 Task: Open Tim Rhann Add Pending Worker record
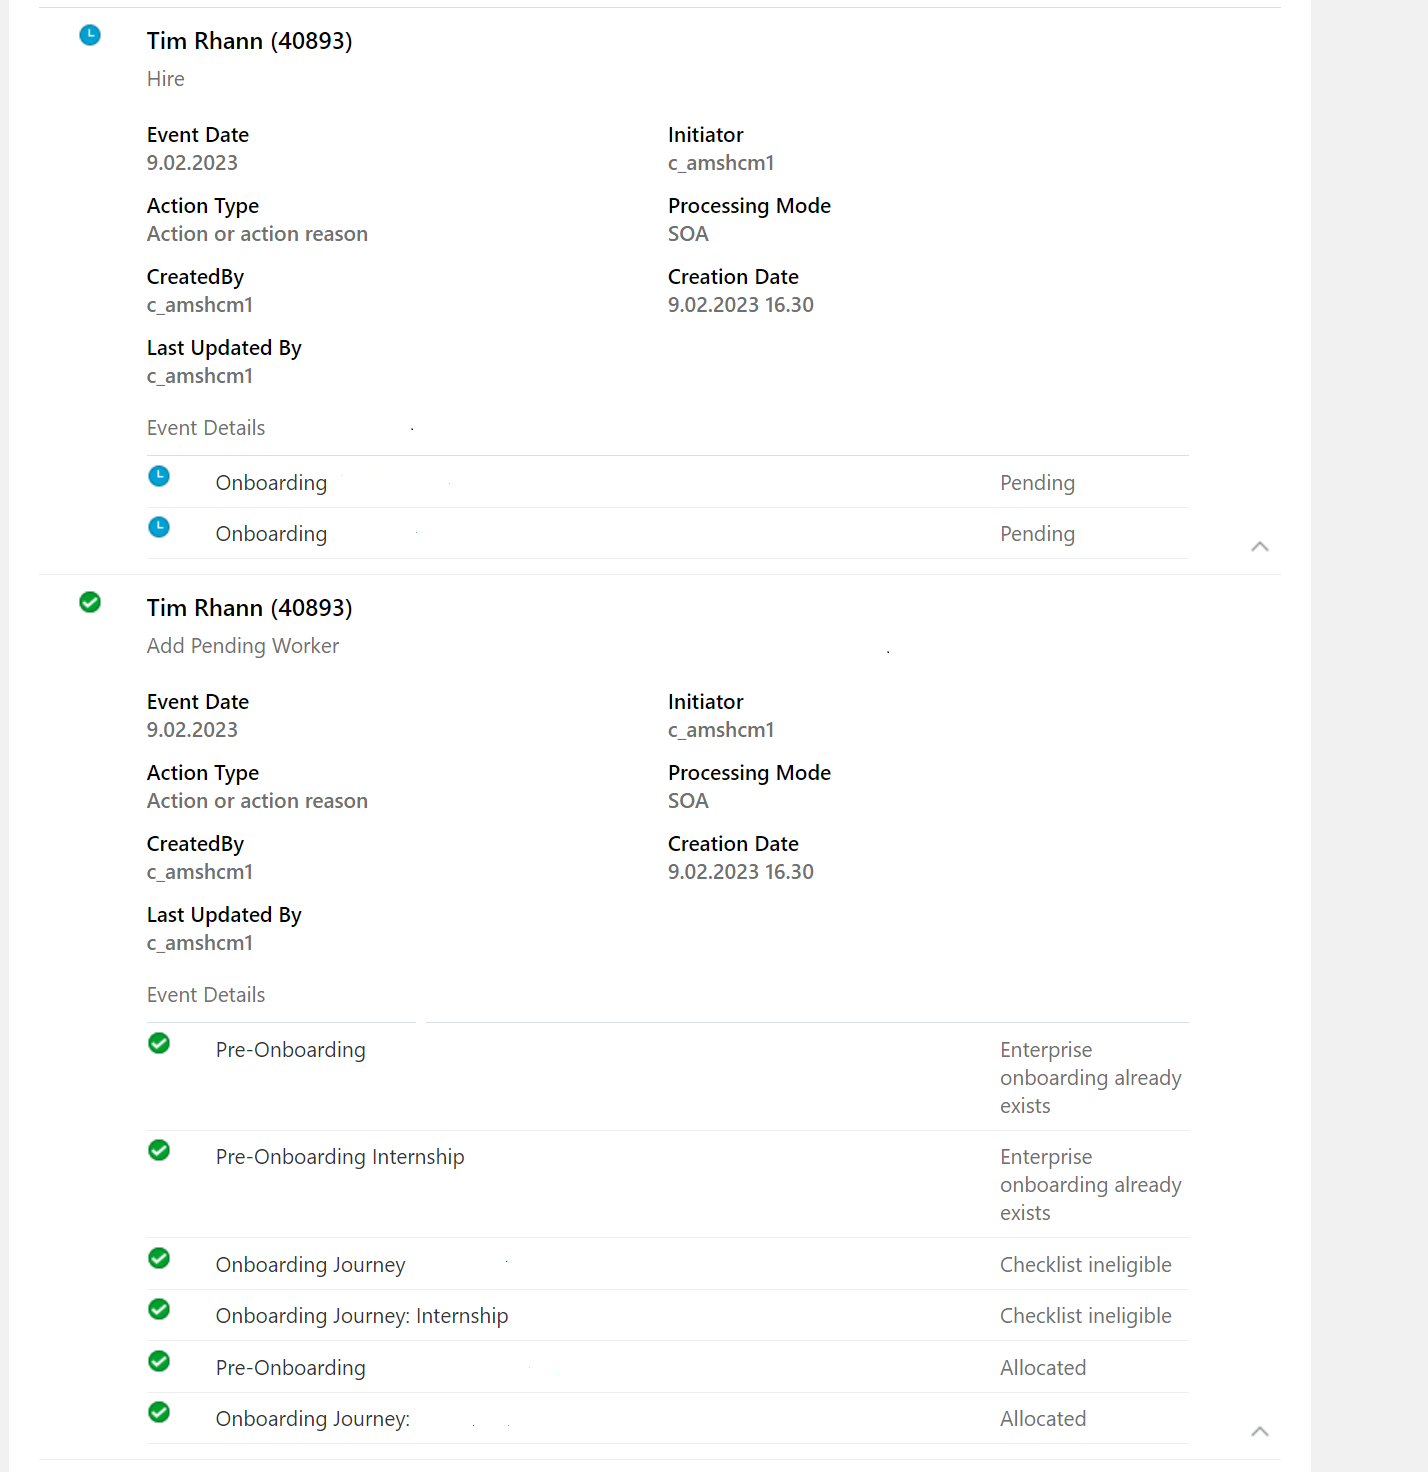pyautogui.click(x=249, y=607)
